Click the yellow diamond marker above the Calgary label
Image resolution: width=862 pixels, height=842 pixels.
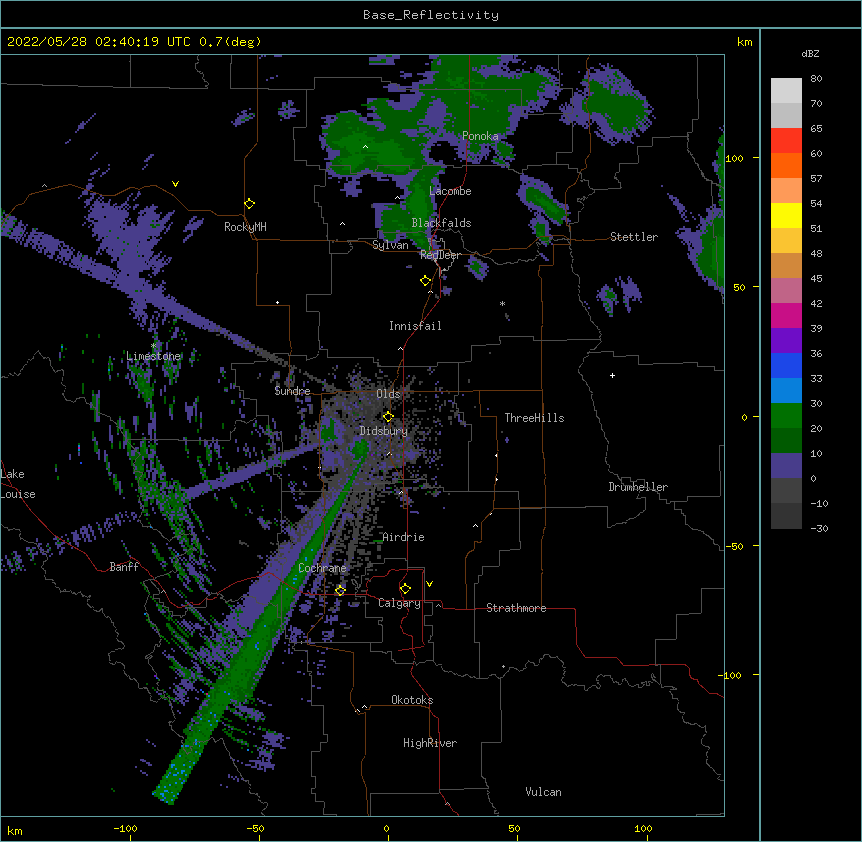coord(405,589)
